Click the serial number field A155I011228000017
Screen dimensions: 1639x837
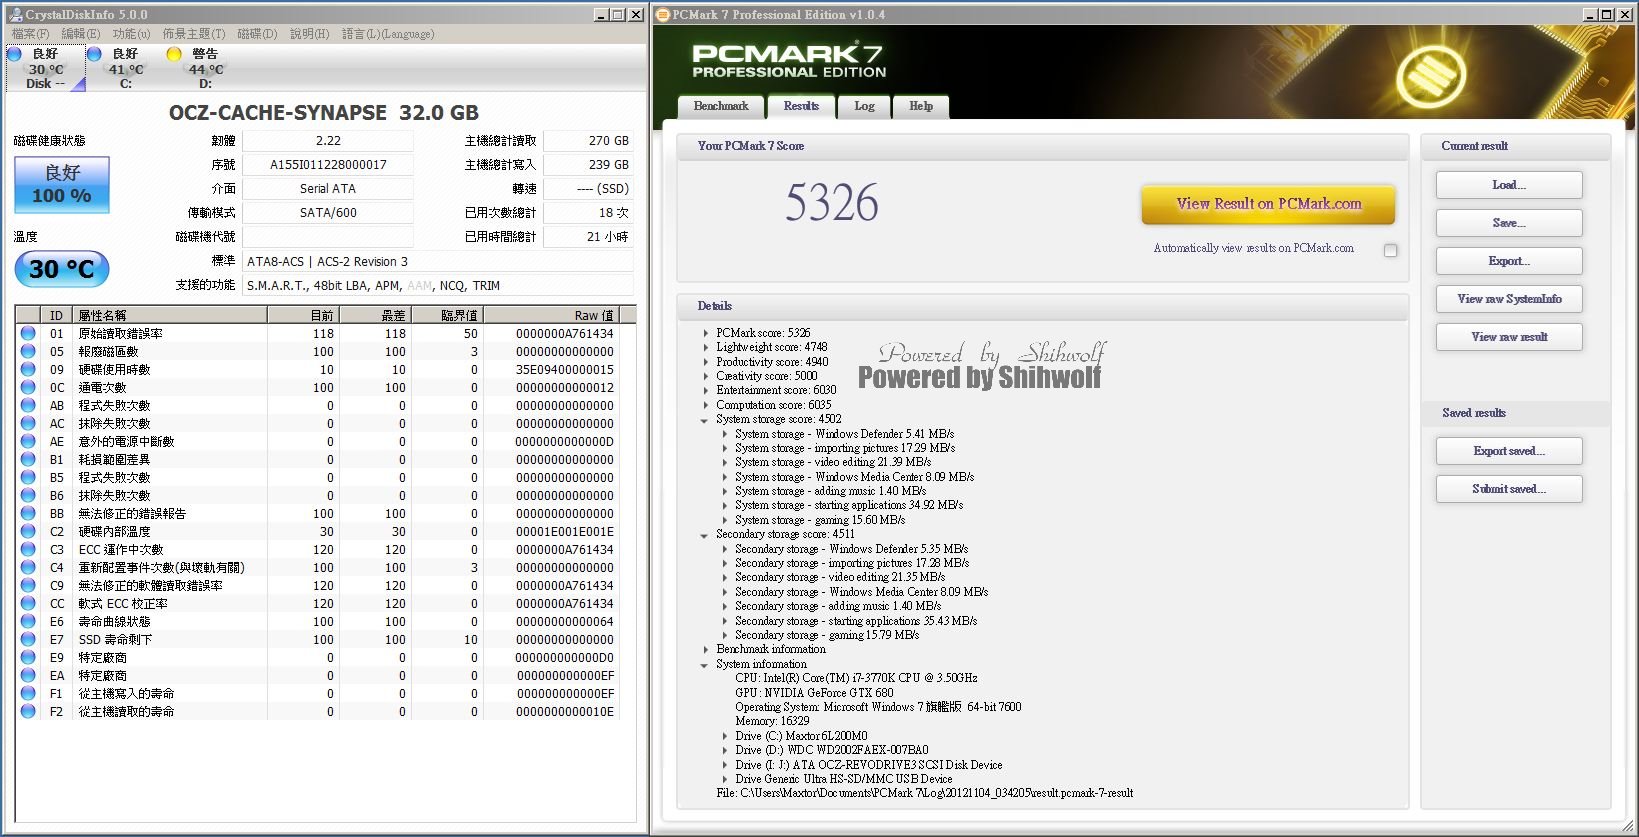[328, 165]
